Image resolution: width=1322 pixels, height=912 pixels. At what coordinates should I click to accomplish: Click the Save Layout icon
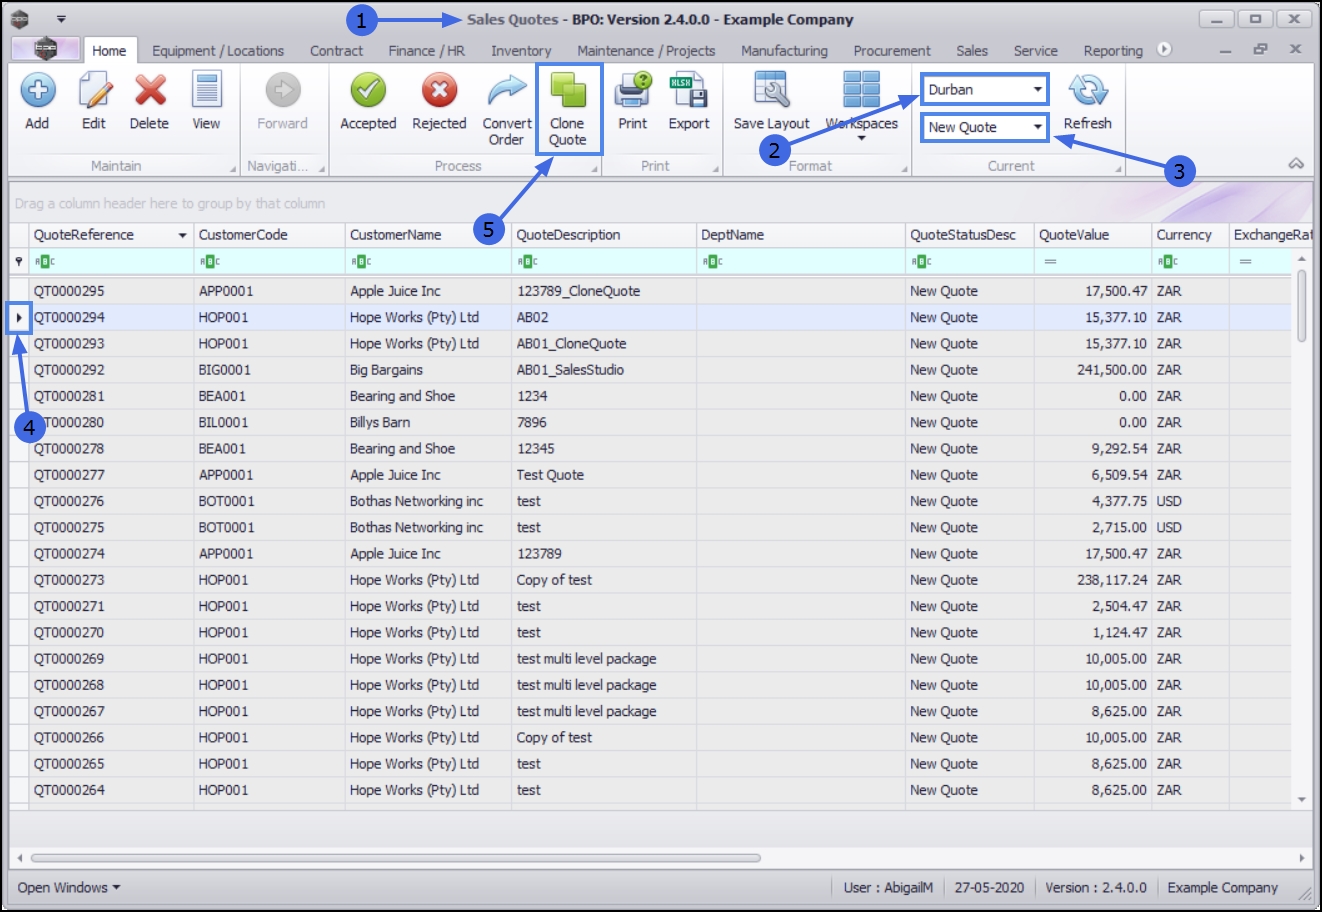[x=772, y=91]
